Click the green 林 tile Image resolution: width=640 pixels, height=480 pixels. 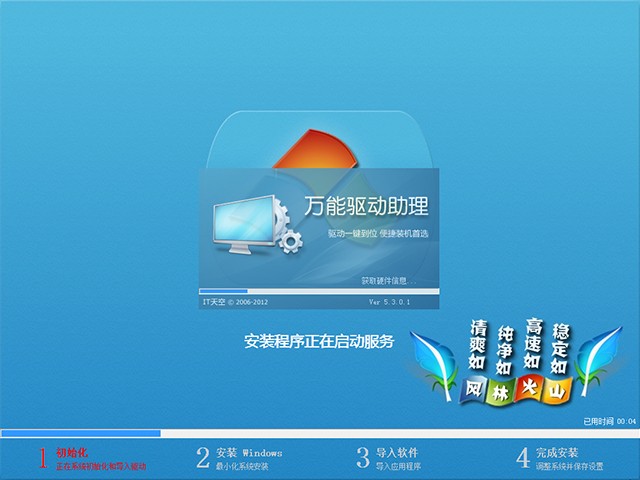(500, 392)
